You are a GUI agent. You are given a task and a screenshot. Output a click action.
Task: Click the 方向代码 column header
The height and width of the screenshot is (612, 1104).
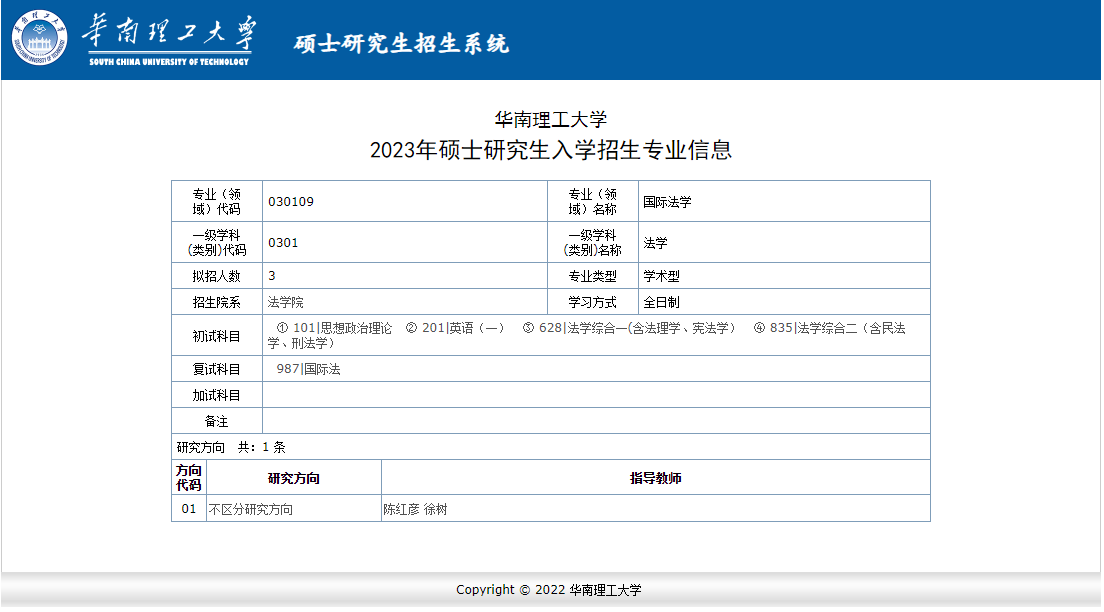[189, 477]
